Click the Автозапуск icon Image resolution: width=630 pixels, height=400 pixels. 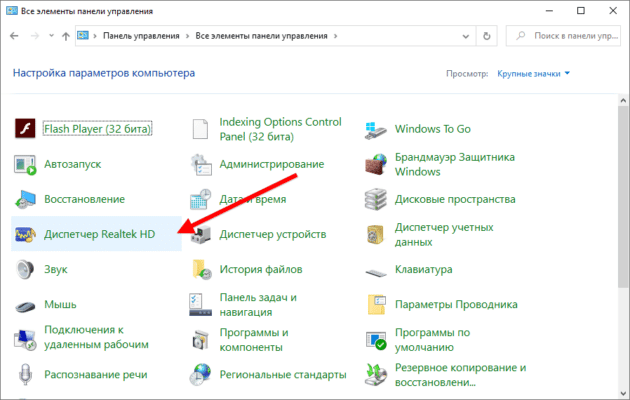(x=26, y=163)
